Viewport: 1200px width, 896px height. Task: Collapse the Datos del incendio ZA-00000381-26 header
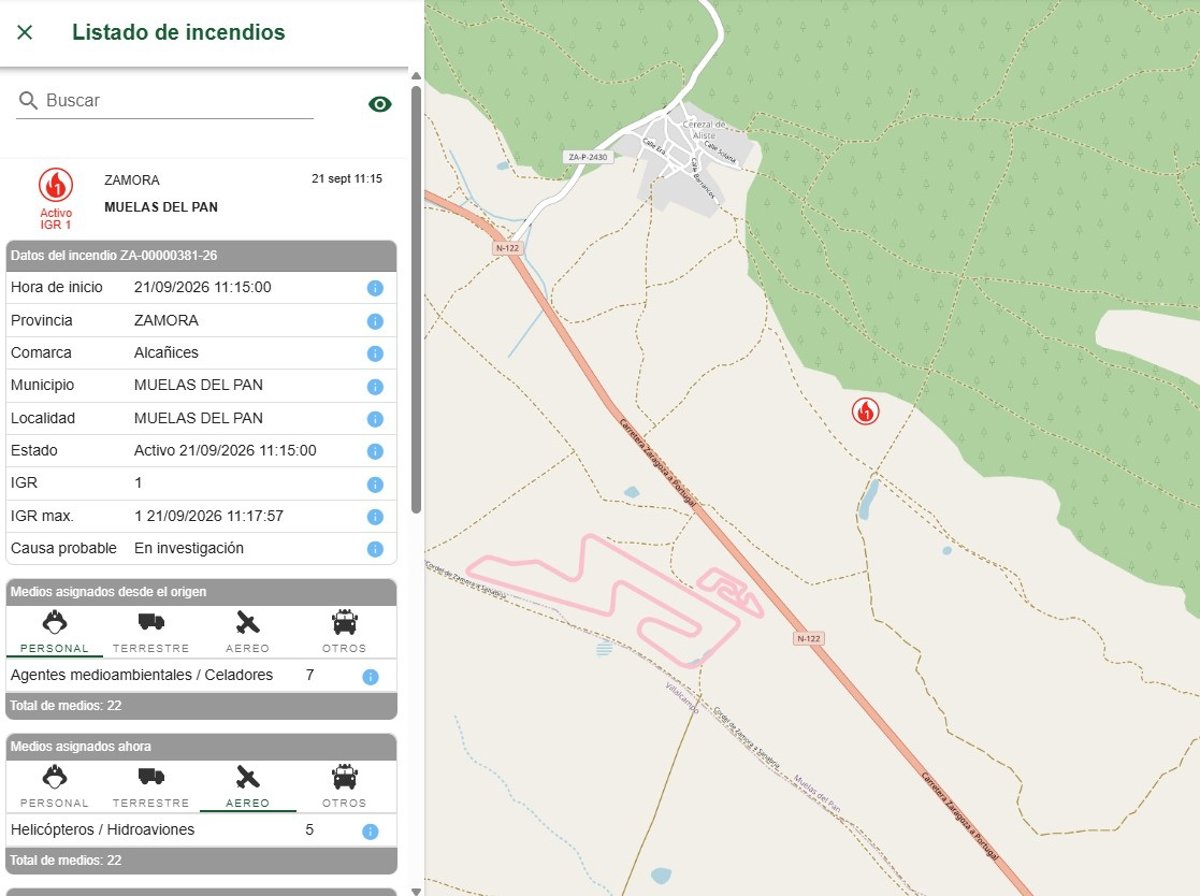(201, 256)
